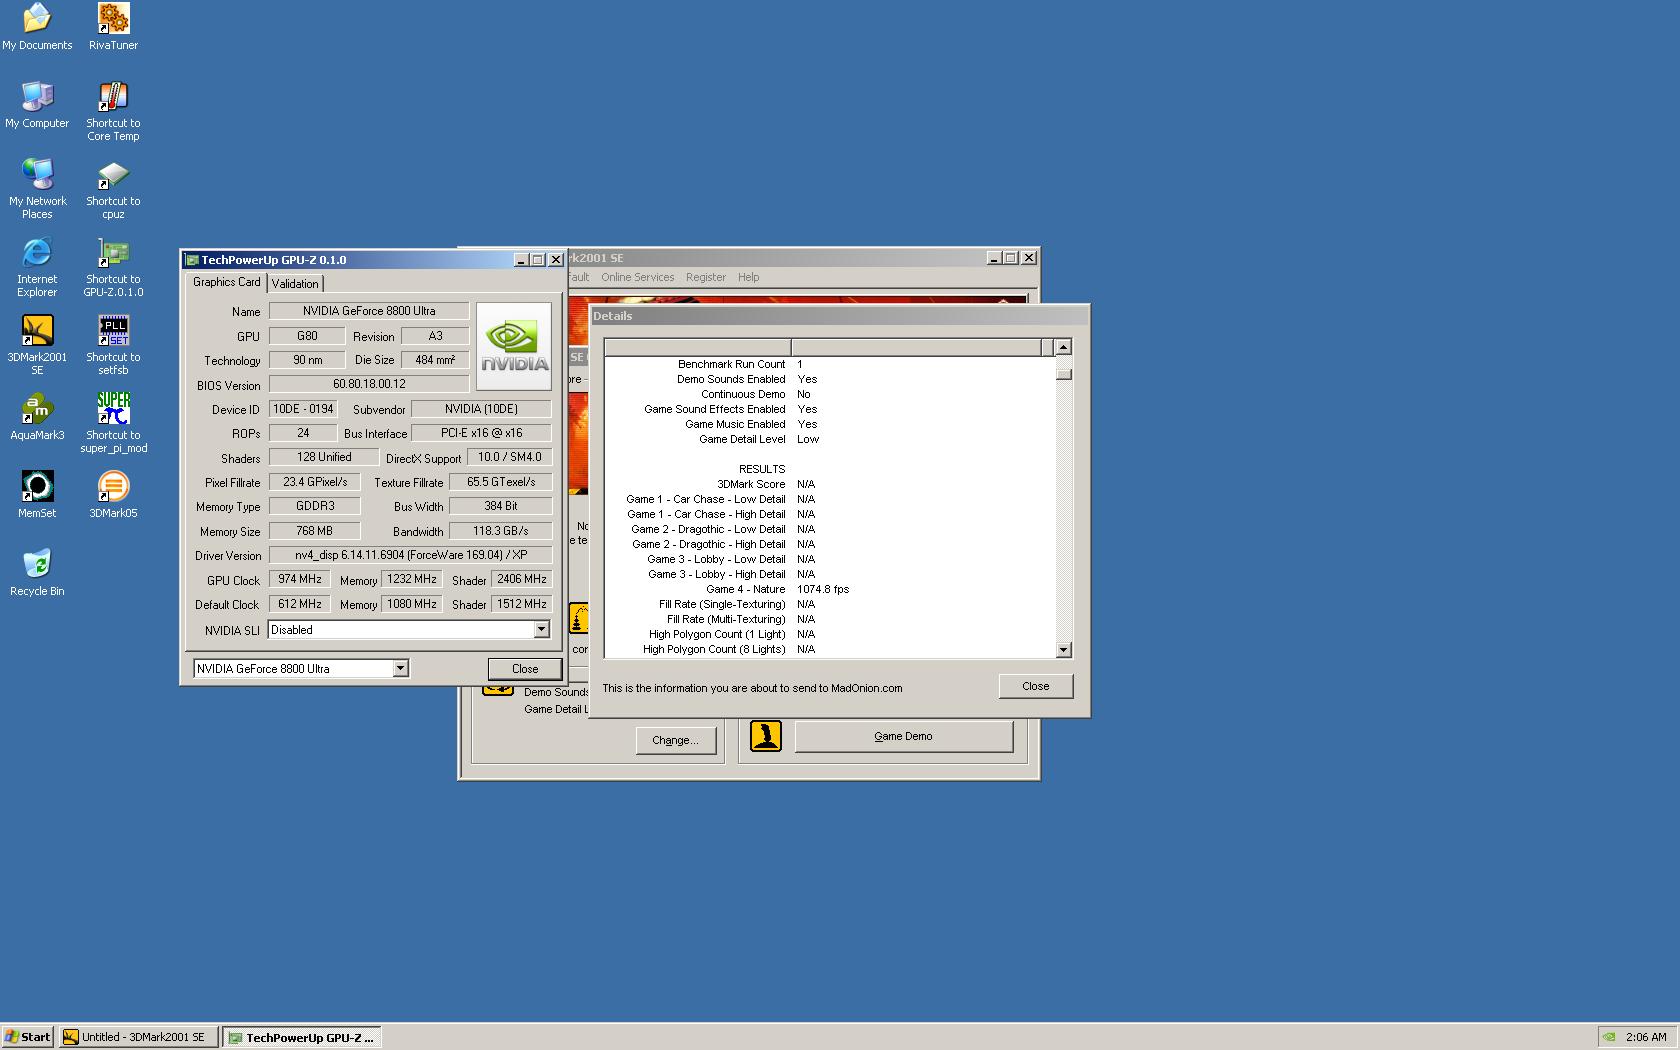Image resolution: width=1680 pixels, height=1050 pixels.
Task: Click the Memory Size 768 MB field
Action: pyautogui.click(x=314, y=531)
